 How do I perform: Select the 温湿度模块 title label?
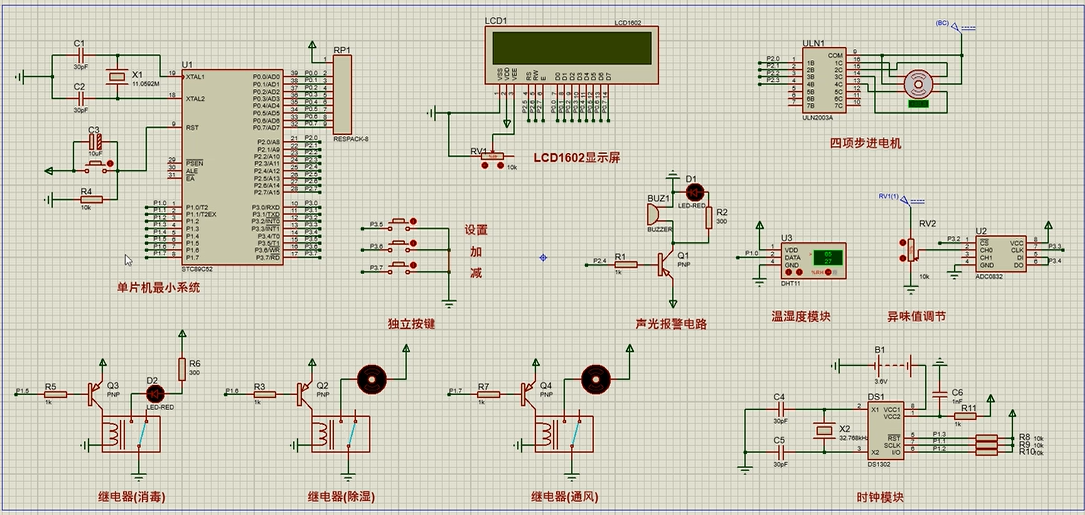pyautogui.click(x=801, y=316)
